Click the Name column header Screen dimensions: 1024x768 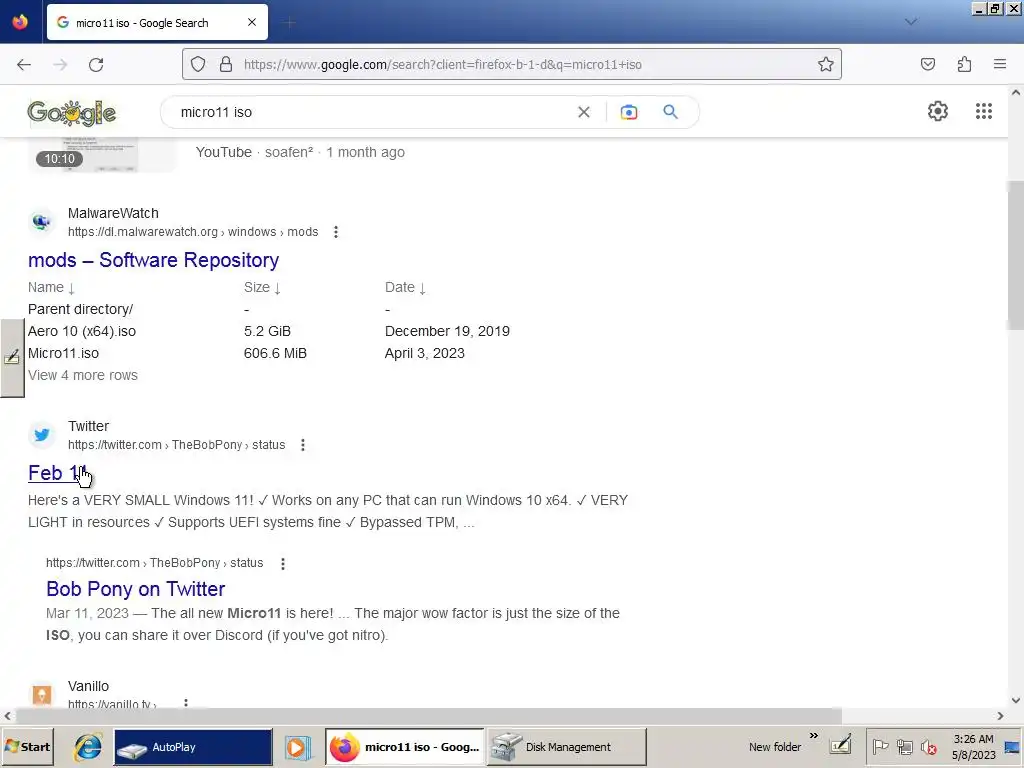(x=52, y=287)
